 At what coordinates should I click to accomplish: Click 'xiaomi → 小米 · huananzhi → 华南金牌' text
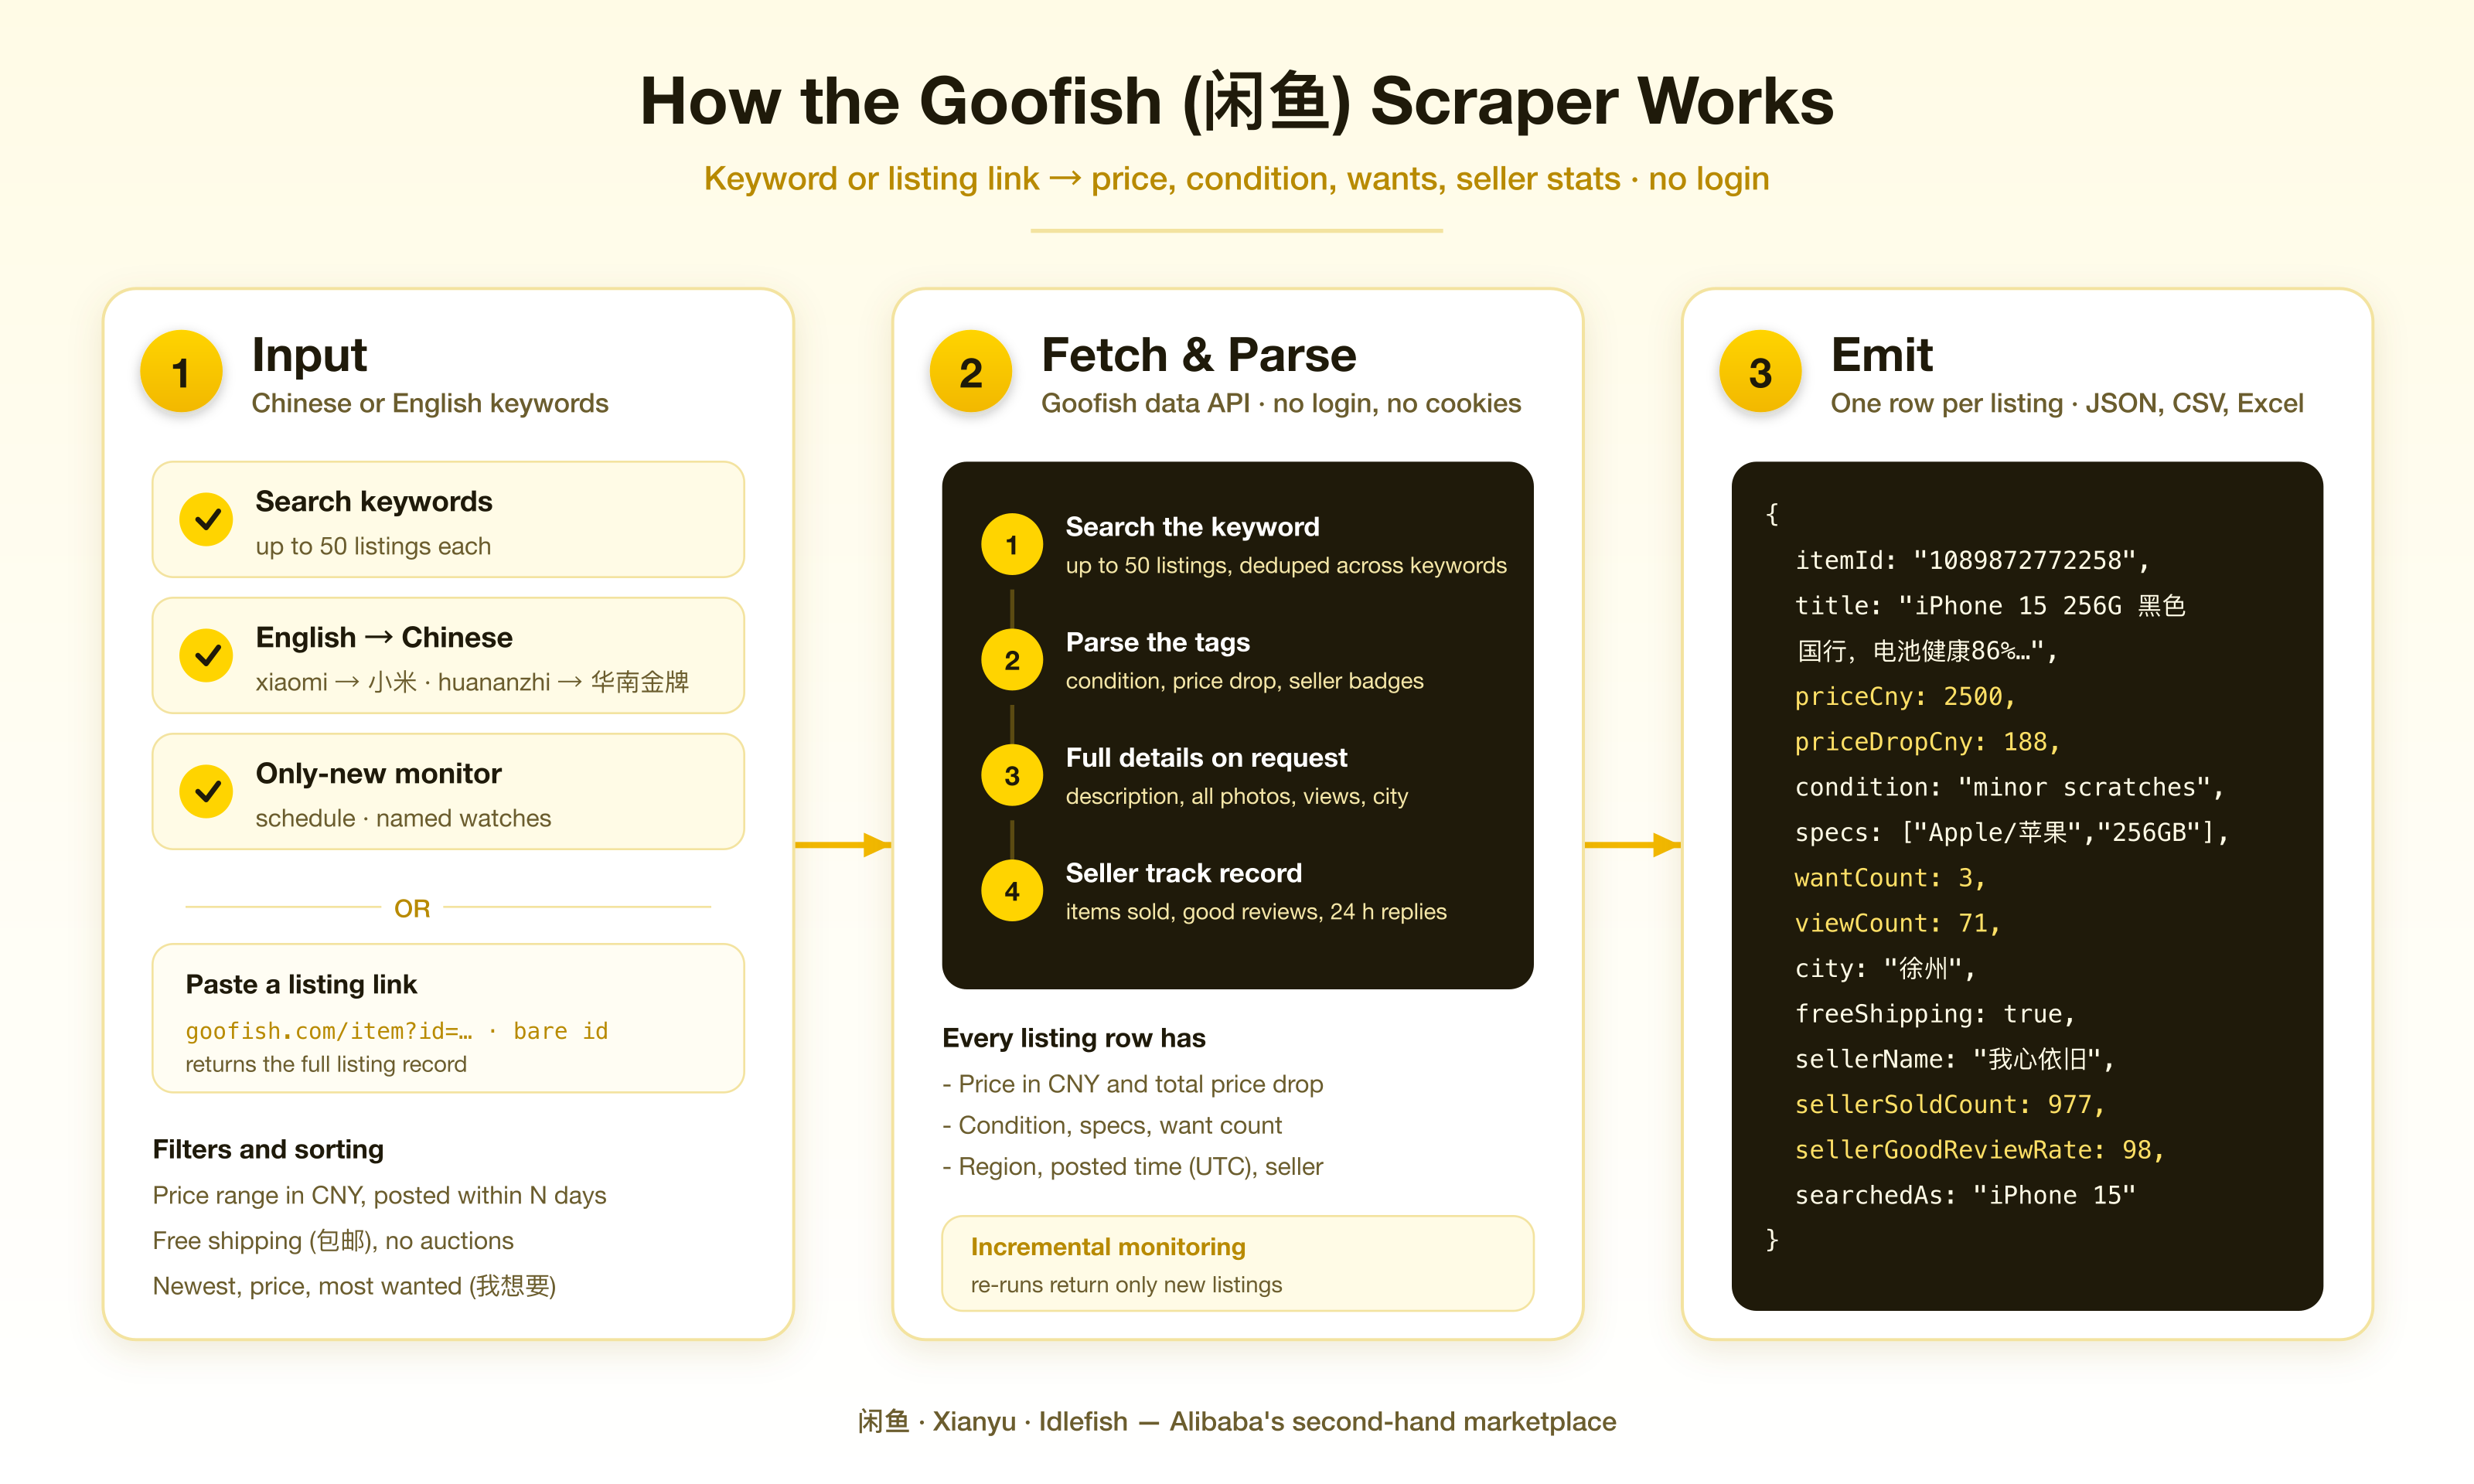[471, 682]
